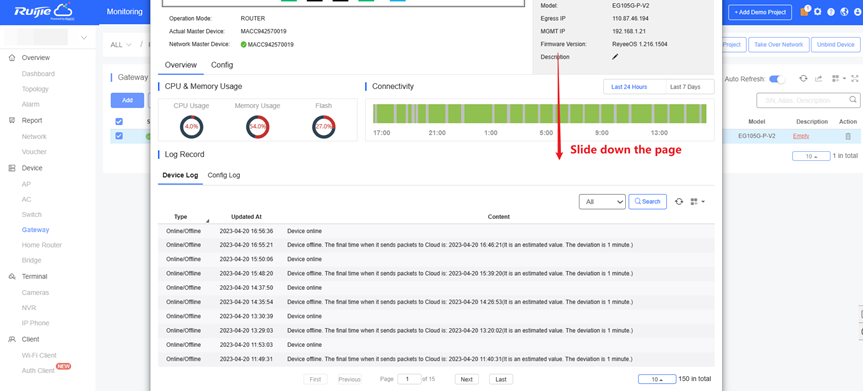Select Last 7 Days connectivity range
Viewport: 863px width, 391px height.
(x=685, y=87)
